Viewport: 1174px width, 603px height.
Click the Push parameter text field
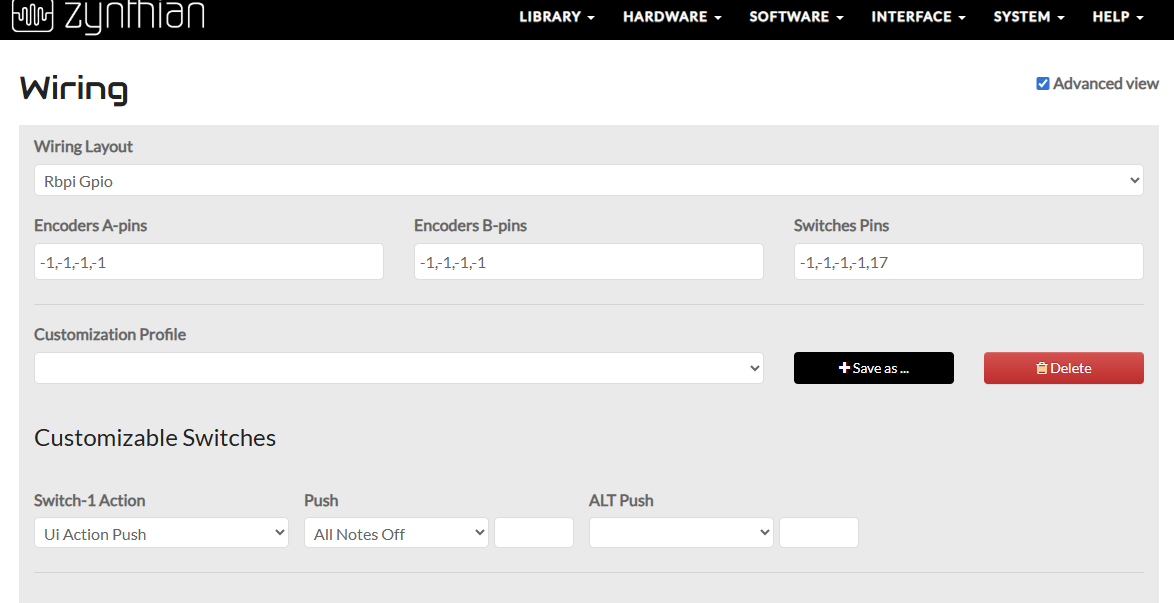[533, 533]
